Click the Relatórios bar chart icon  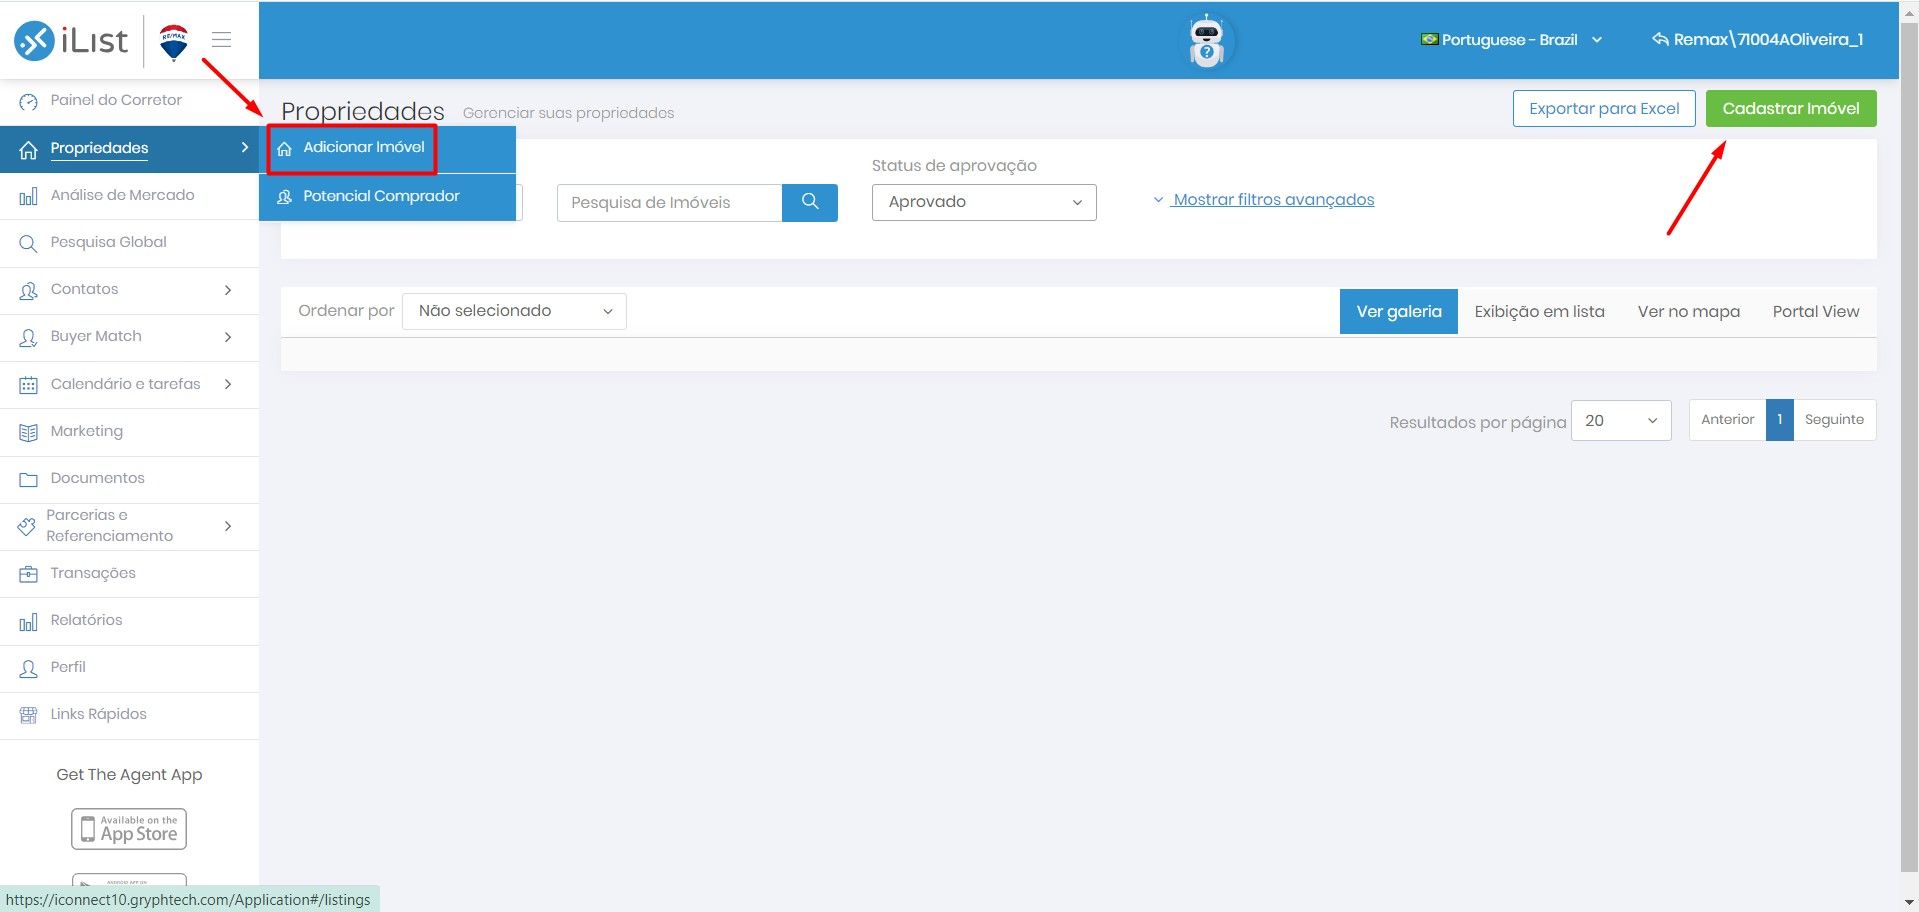(28, 621)
